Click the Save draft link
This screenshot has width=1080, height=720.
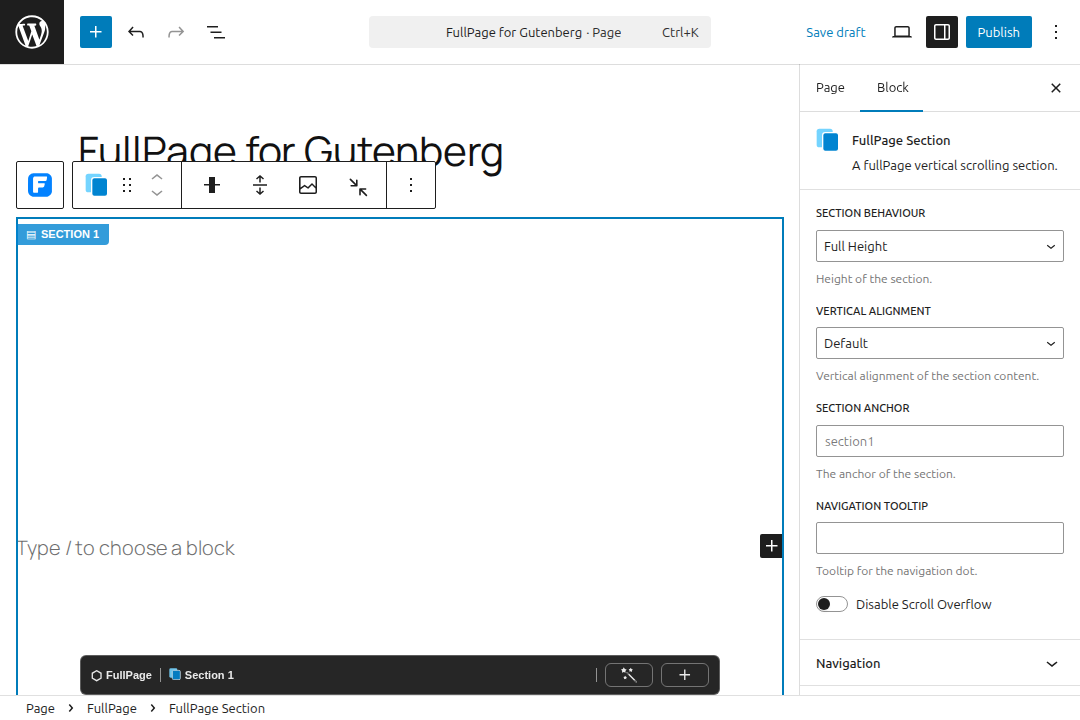pyautogui.click(x=835, y=32)
